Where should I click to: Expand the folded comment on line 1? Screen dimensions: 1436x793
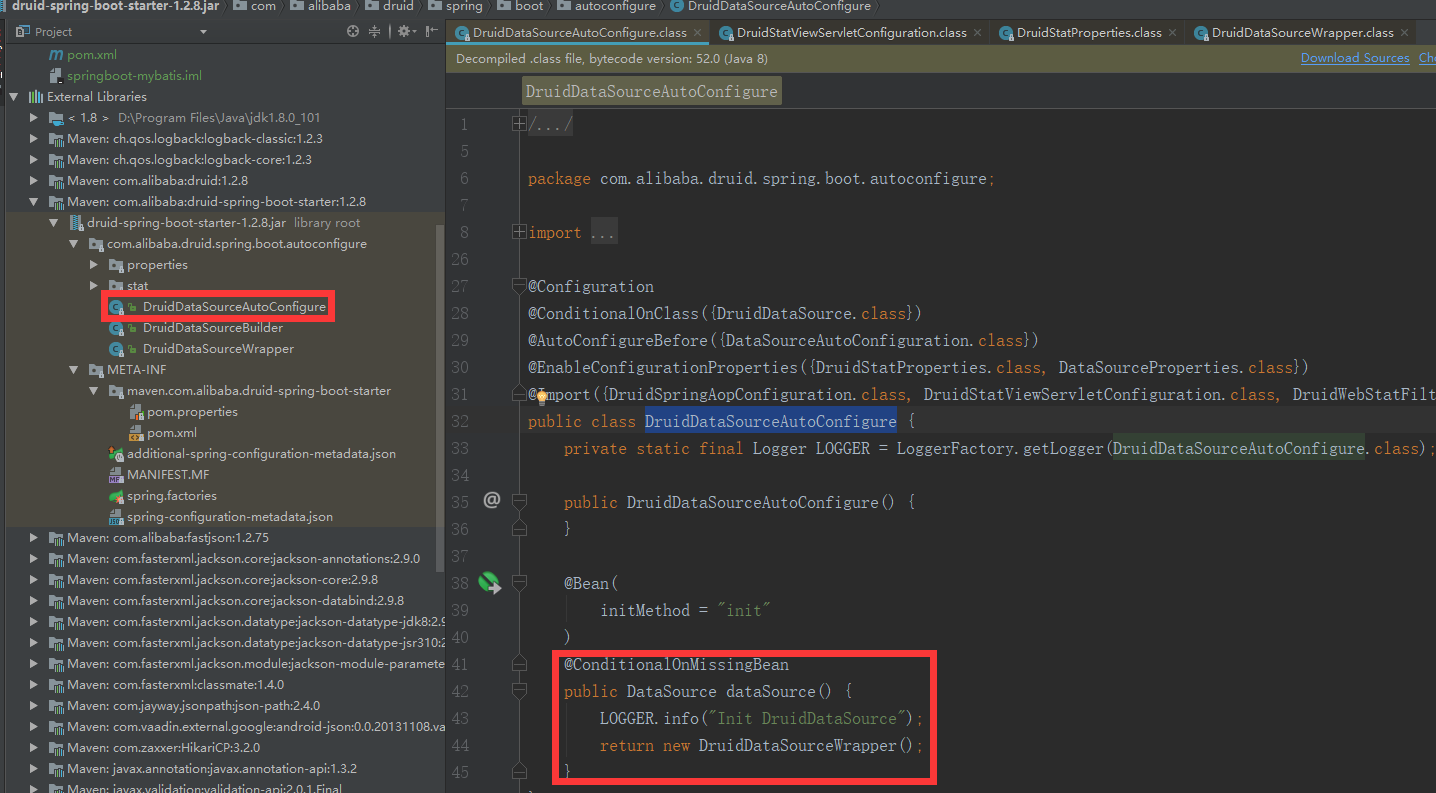pos(519,124)
